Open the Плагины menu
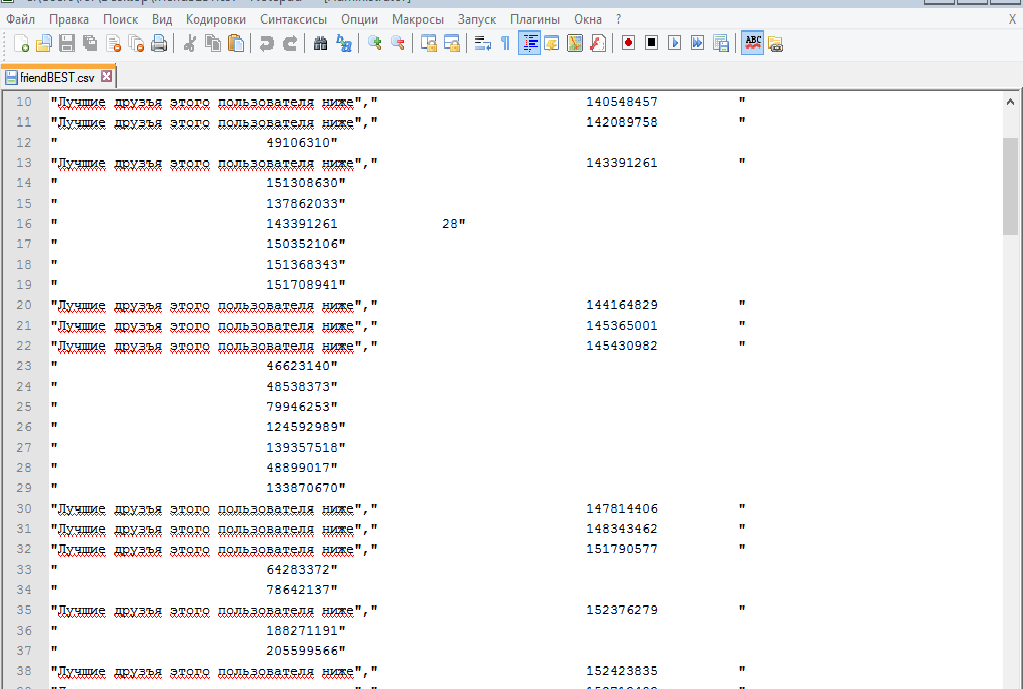The width and height of the screenshot is (1023, 689). point(534,20)
